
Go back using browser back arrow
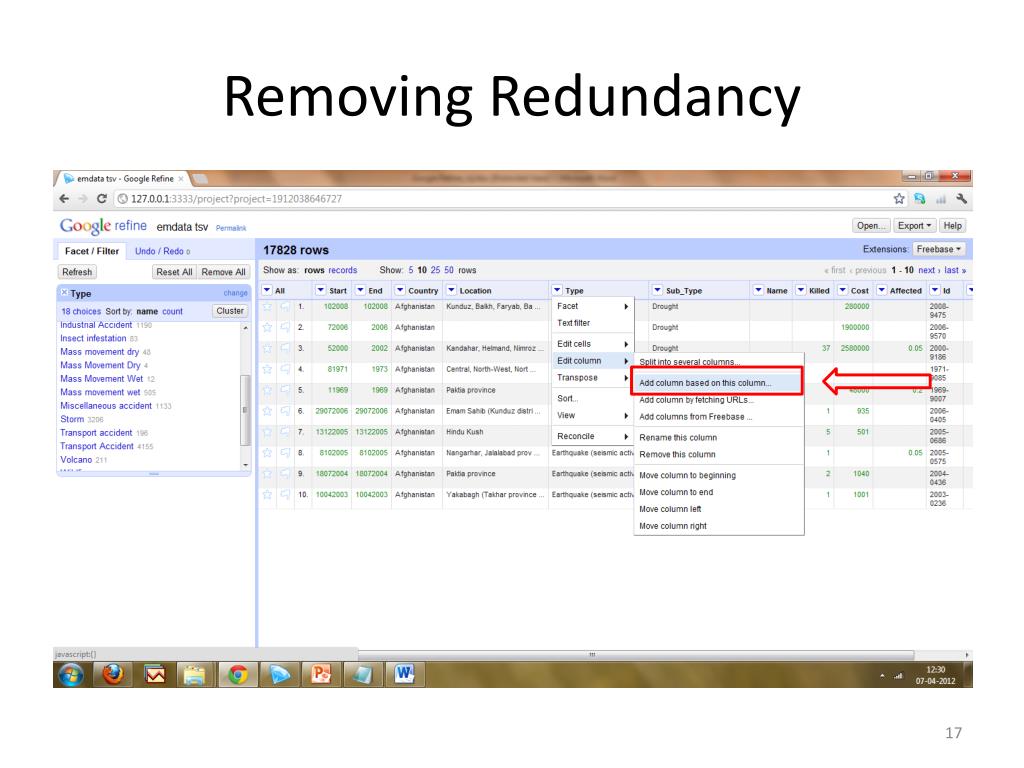pos(64,199)
